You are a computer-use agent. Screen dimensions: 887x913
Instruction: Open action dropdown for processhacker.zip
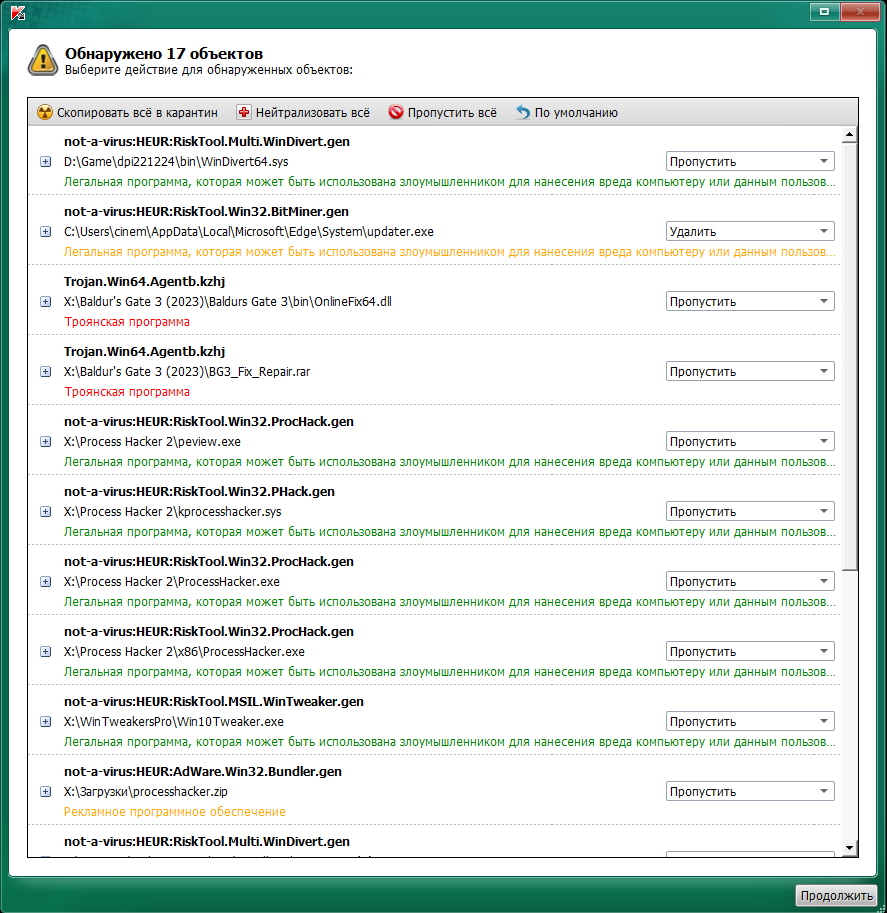[750, 791]
